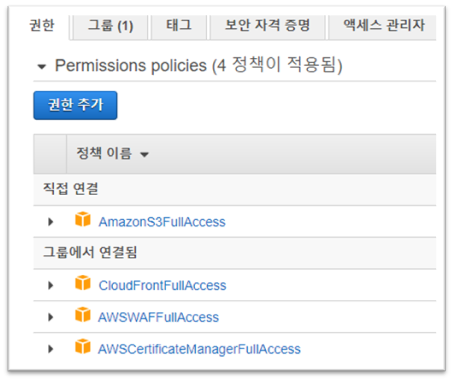This screenshot has height=381, width=453.
Task: Expand the AWSCertificateManagerFullAccess policy row
Action: (x=51, y=349)
